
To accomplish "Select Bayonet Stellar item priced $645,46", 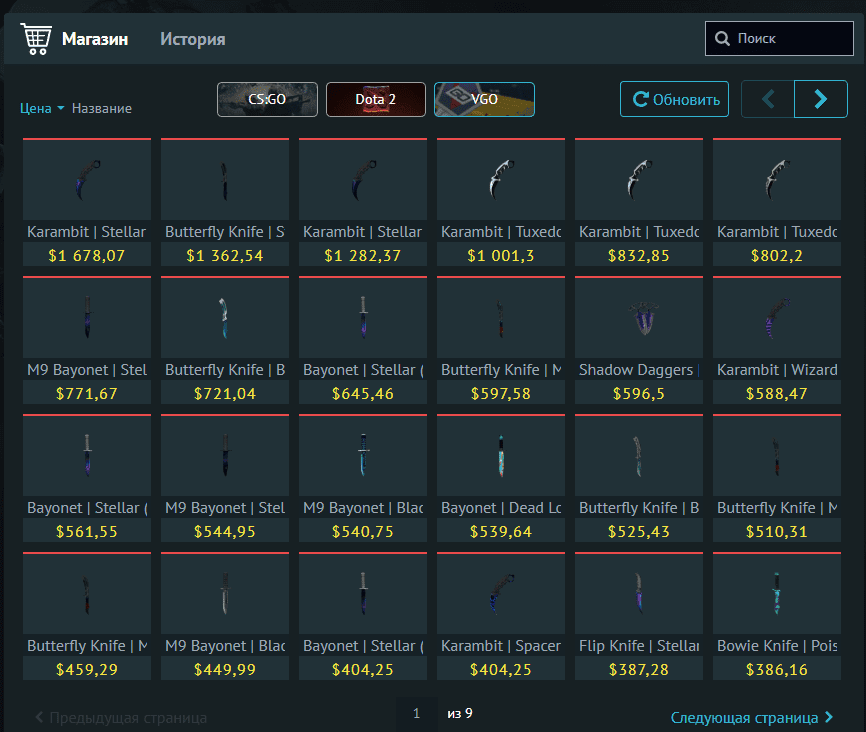I will pyautogui.click(x=363, y=340).
